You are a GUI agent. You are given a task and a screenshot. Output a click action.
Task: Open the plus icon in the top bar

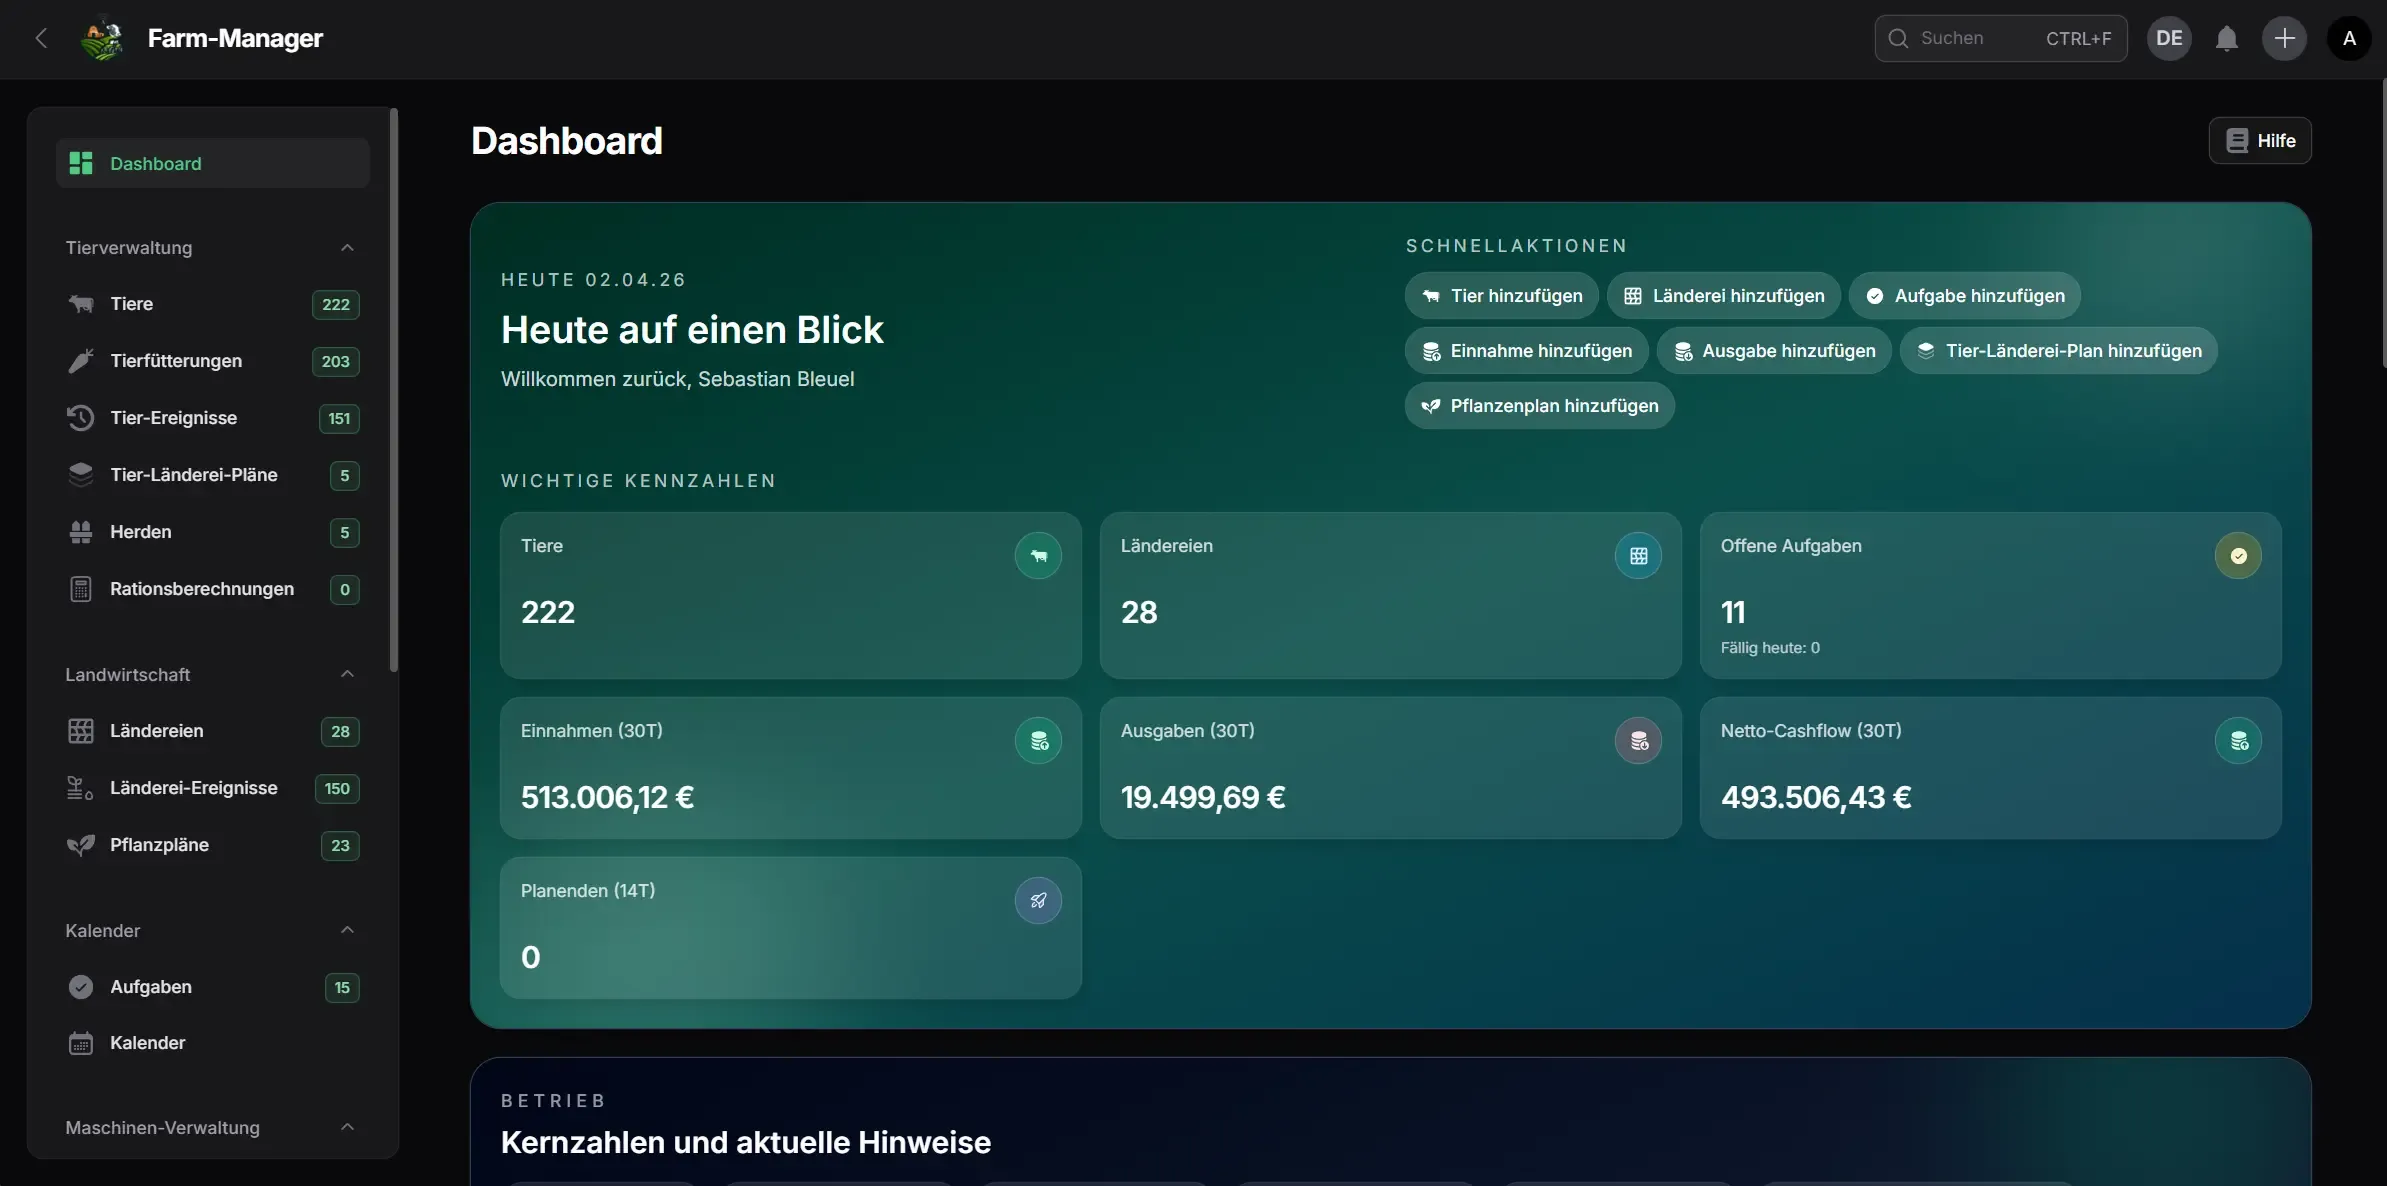click(x=2284, y=38)
